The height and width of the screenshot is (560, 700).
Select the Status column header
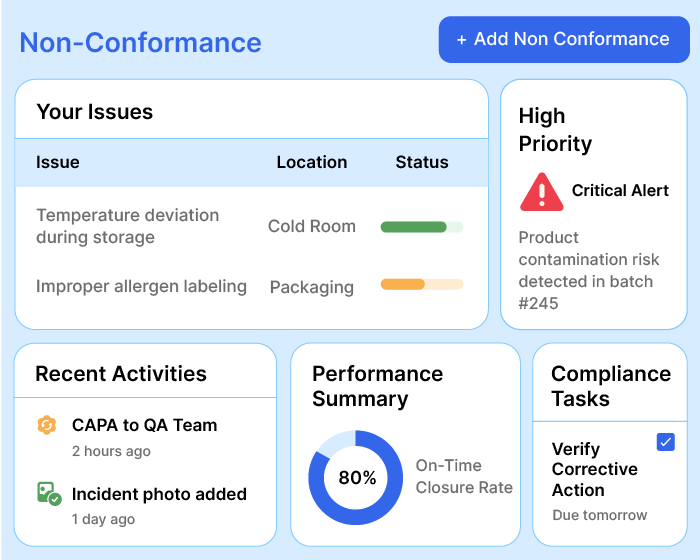[422, 162]
